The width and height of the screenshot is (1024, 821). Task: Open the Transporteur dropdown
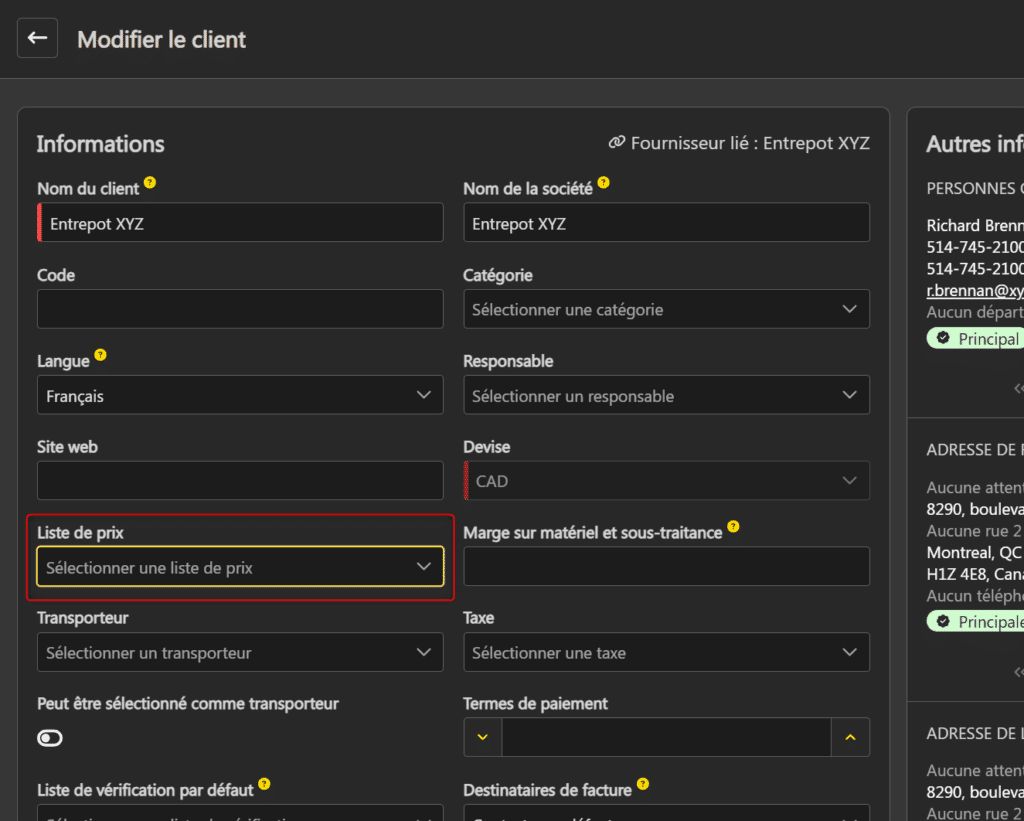[240, 653]
